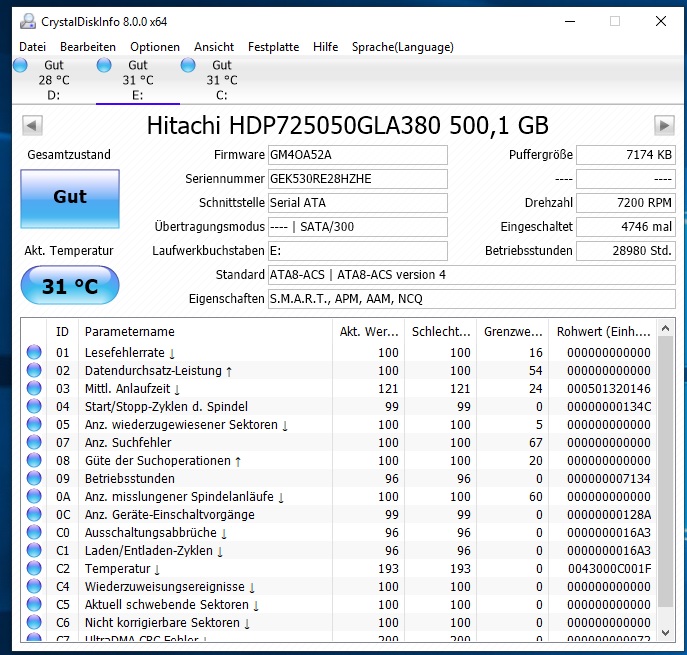Click the Drehzahl value 7200 RPM
The image size is (687, 655).
pos(626,203)
